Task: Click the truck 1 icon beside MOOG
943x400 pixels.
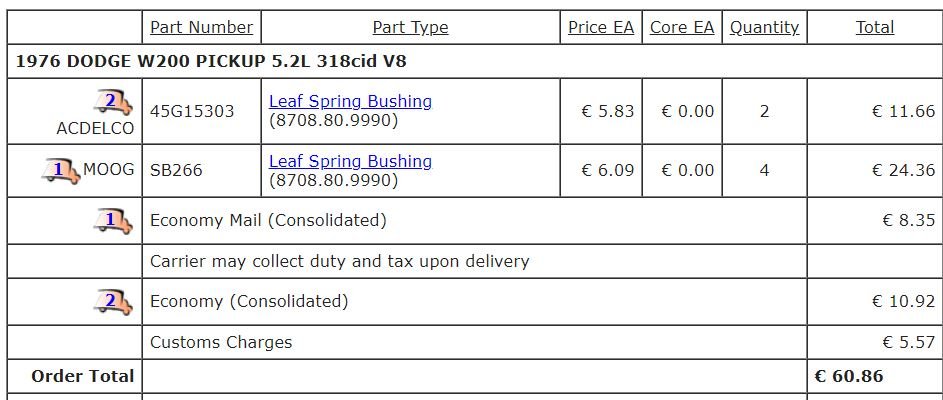Action: click(x=60, y=171)
